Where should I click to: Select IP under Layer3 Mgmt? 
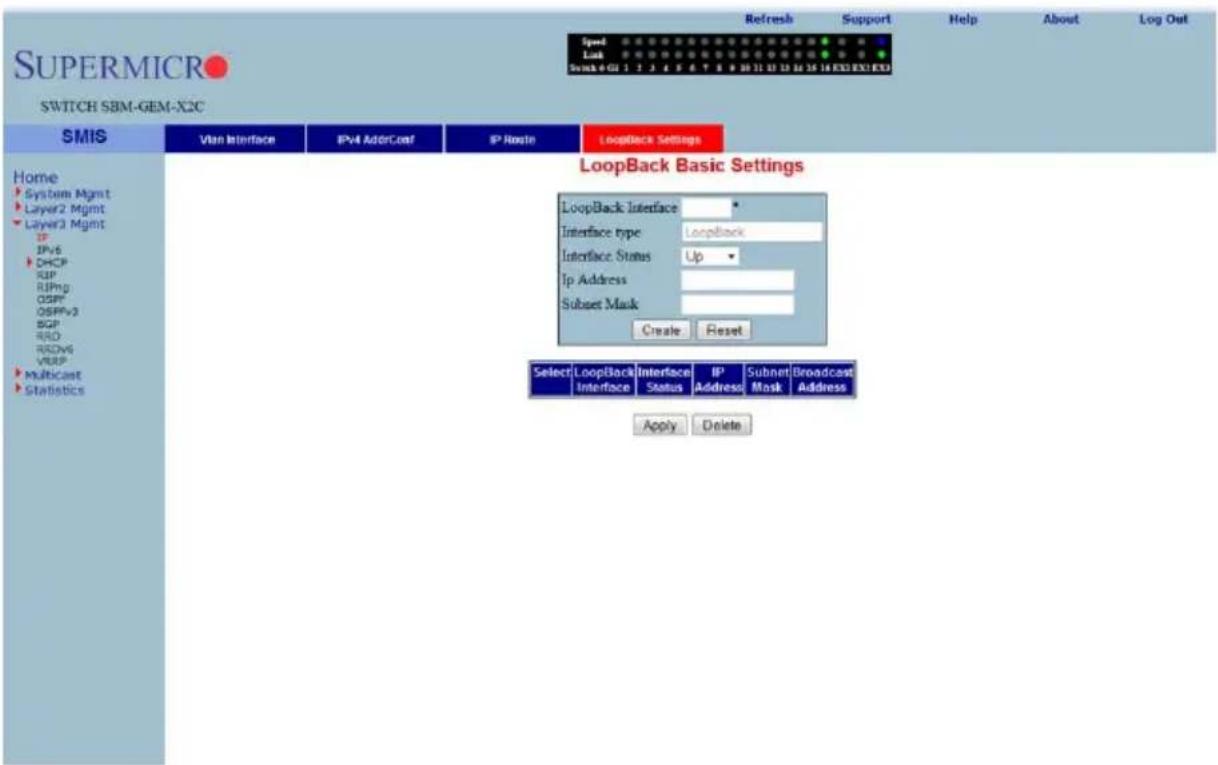coord(42,238)
